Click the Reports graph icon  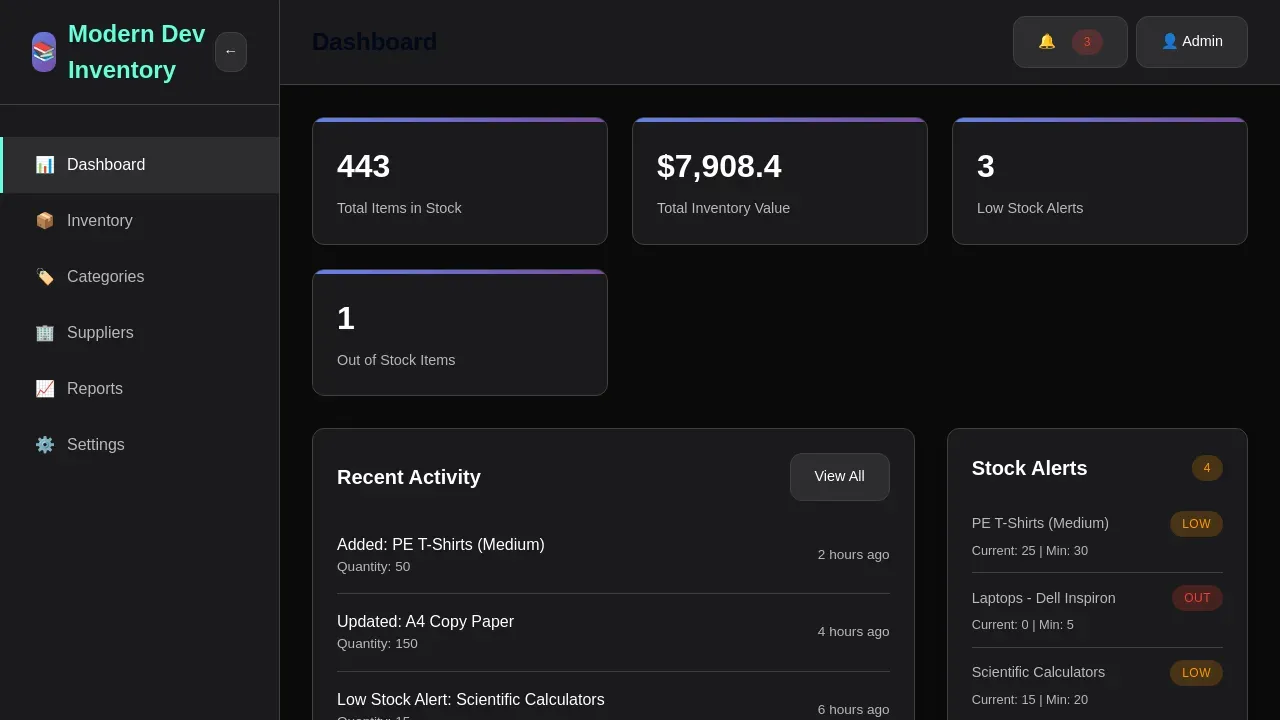coord(45,389)
